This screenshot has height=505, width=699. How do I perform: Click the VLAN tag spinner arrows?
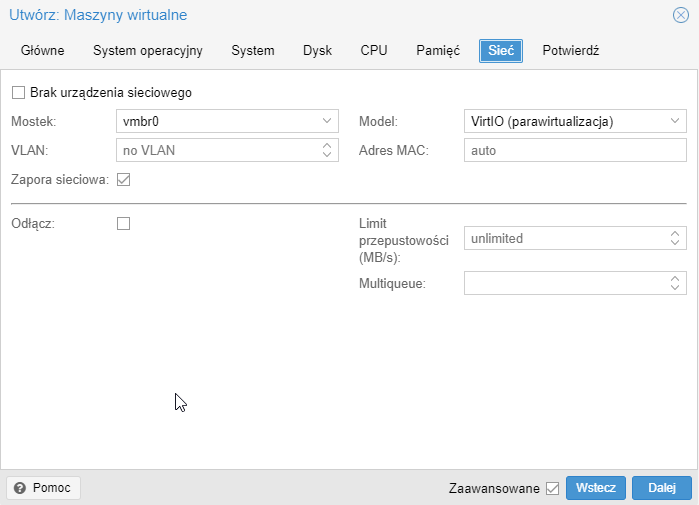tap(327, 151)
